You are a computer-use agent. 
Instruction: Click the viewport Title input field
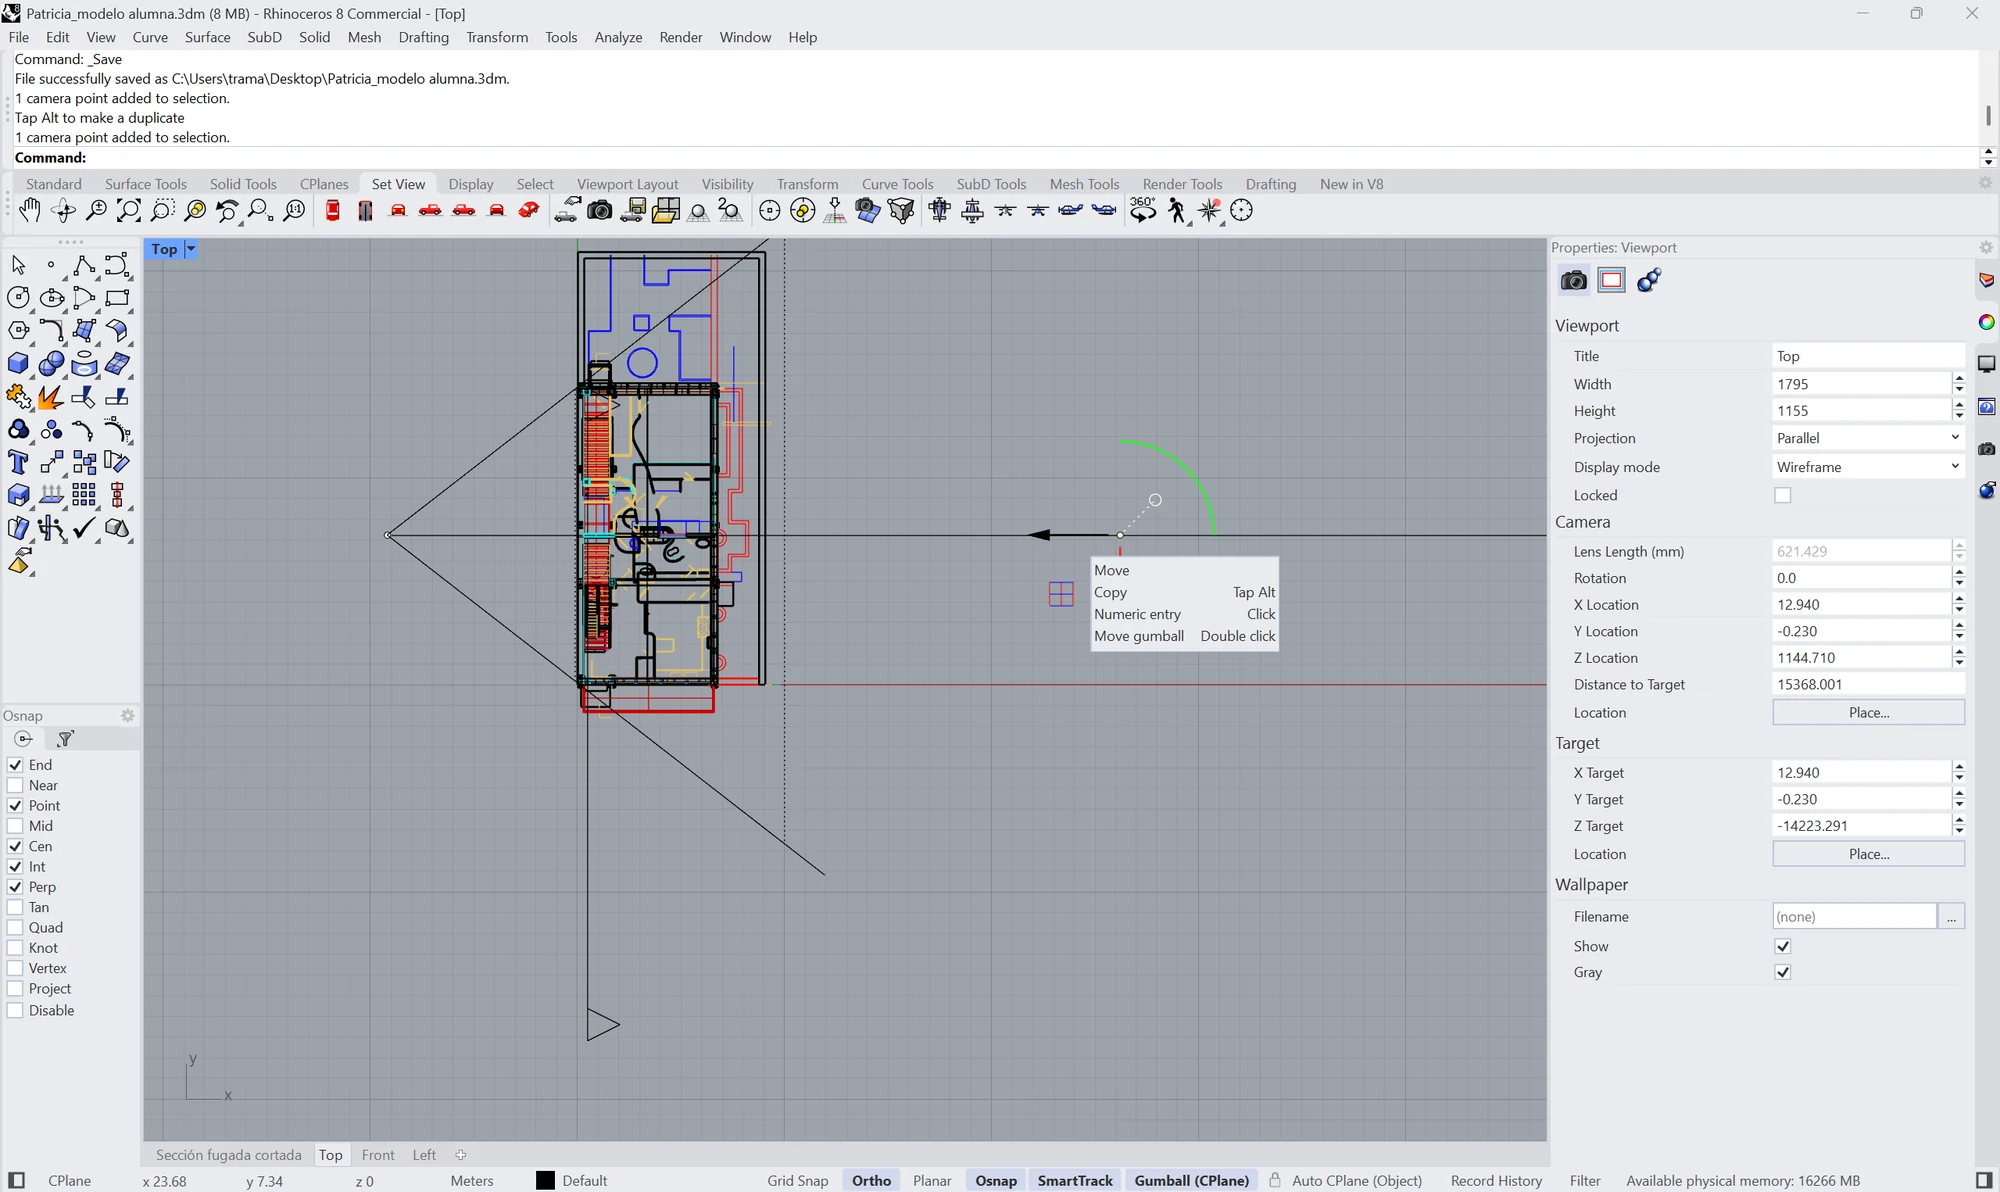[1868, 356]
